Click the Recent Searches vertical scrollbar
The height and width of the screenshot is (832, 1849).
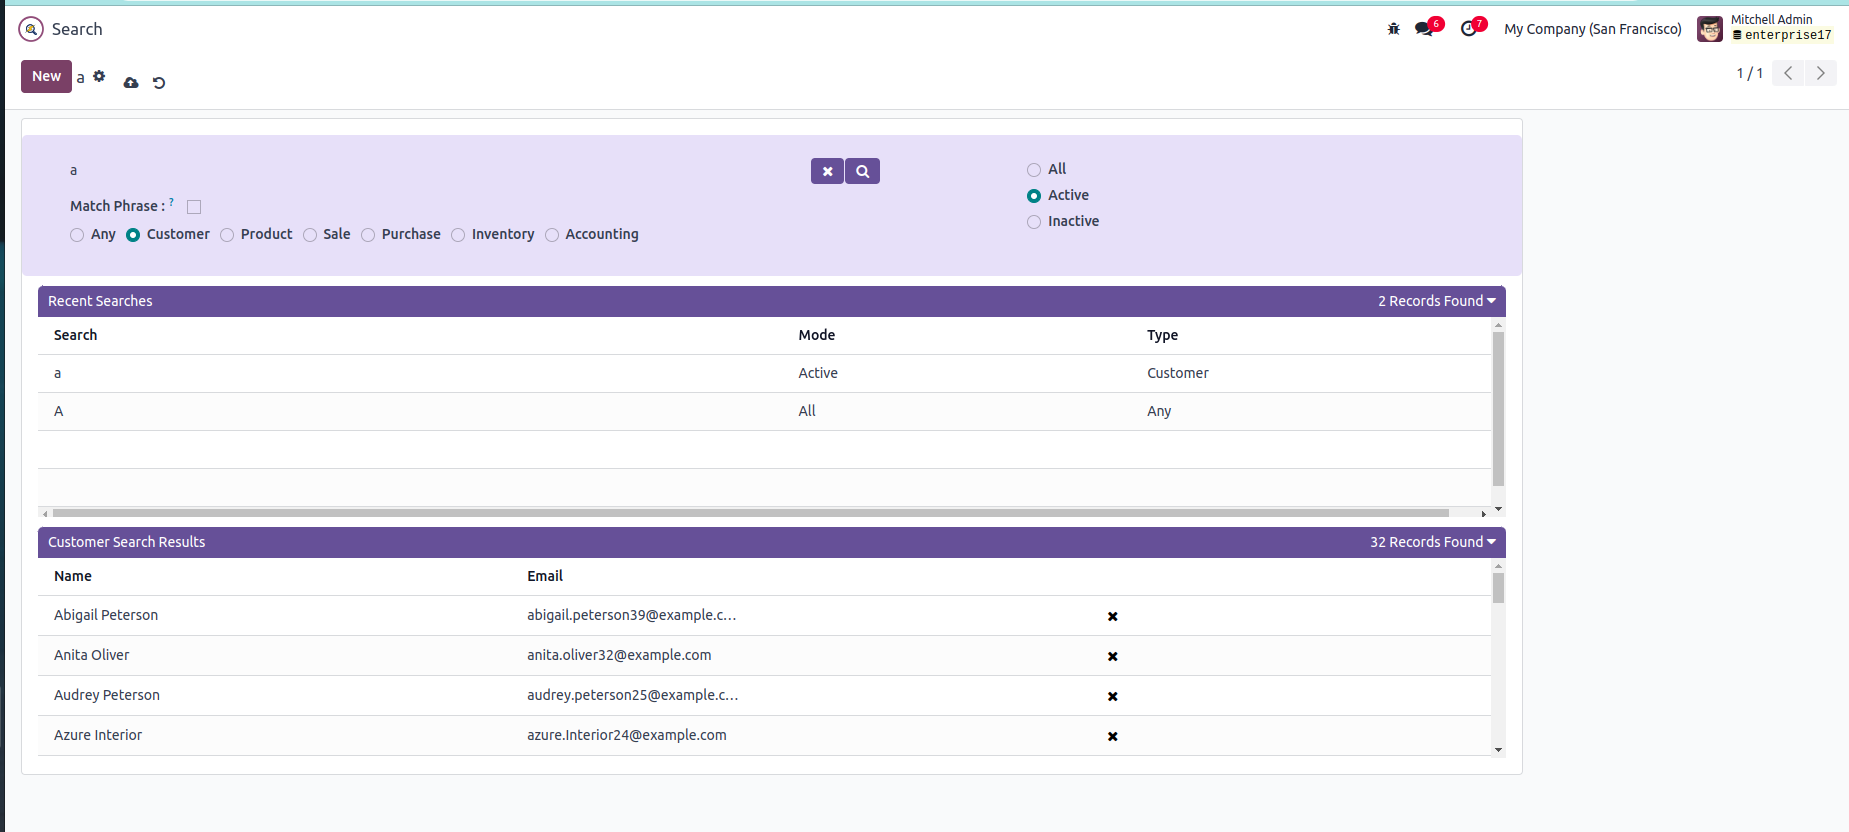[x=1498, y=410]
